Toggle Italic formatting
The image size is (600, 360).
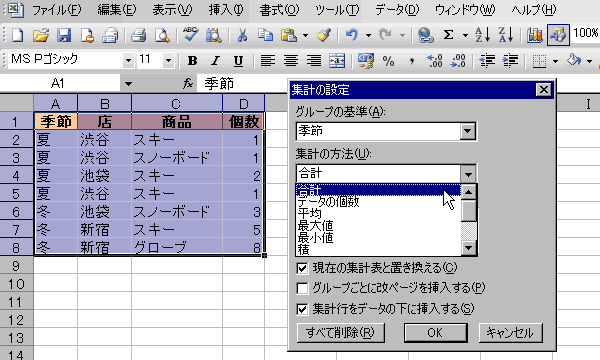215,60
